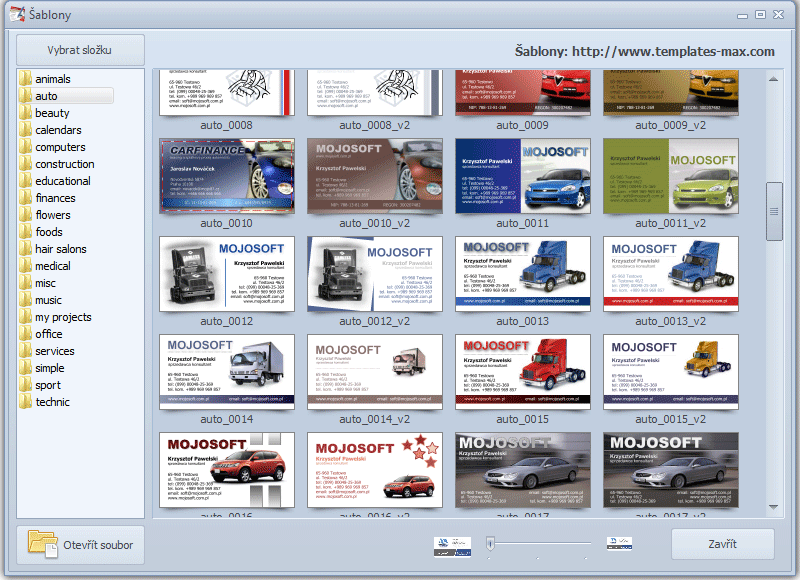The image size is (800, 580).
Task: Select template auto_0012_v2
Action: 374,274
